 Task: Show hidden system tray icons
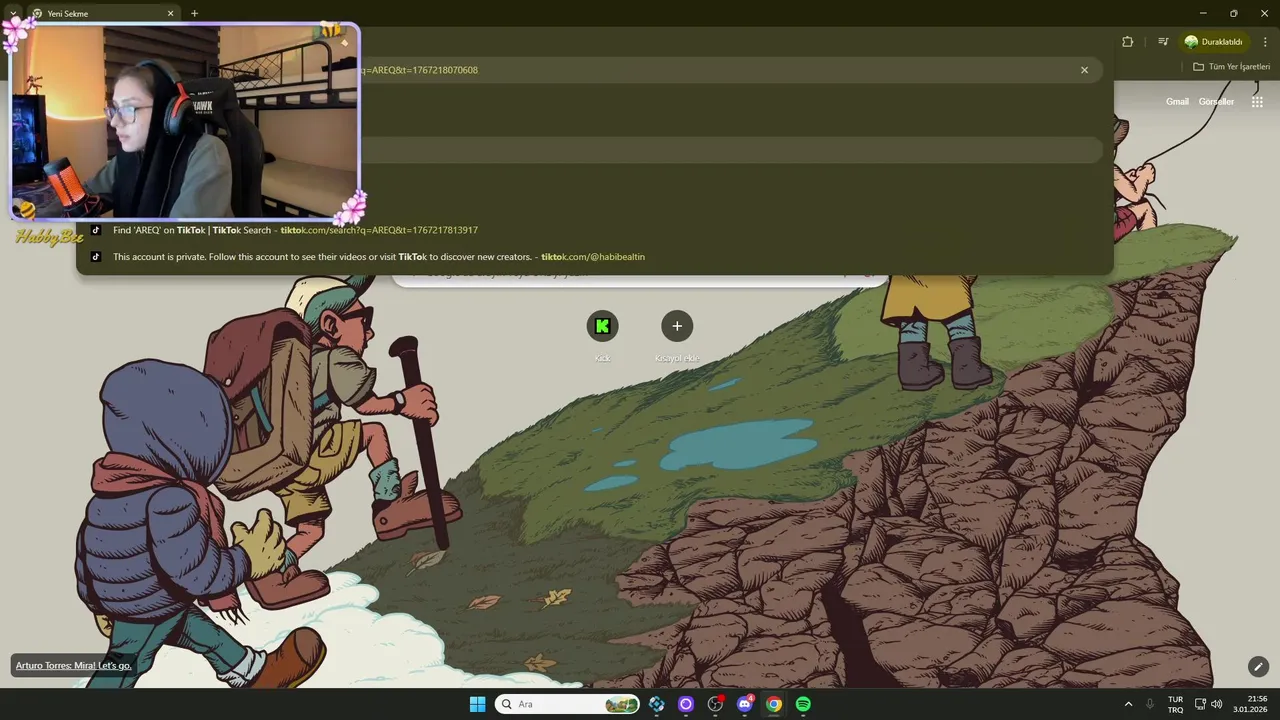pos(1128,704)
